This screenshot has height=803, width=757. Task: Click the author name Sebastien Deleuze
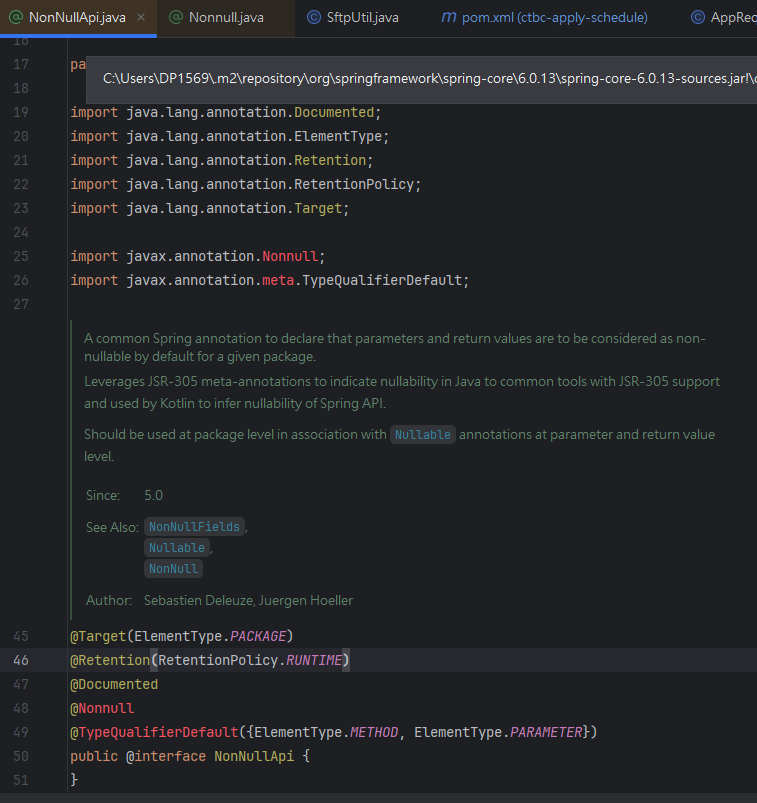(x=199, y=600)
